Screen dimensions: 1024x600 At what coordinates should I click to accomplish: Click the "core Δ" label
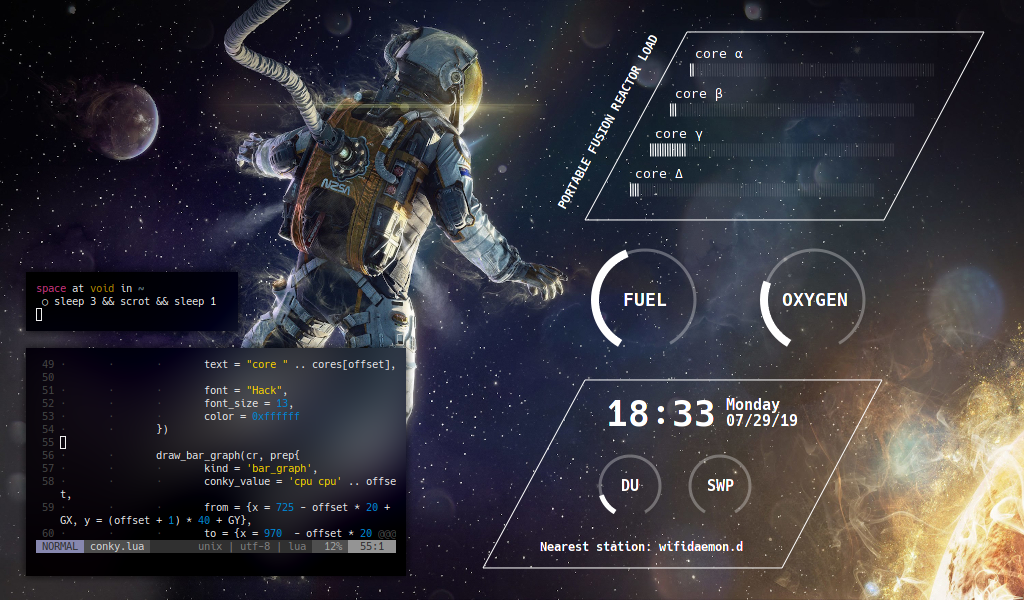point(659,174)
